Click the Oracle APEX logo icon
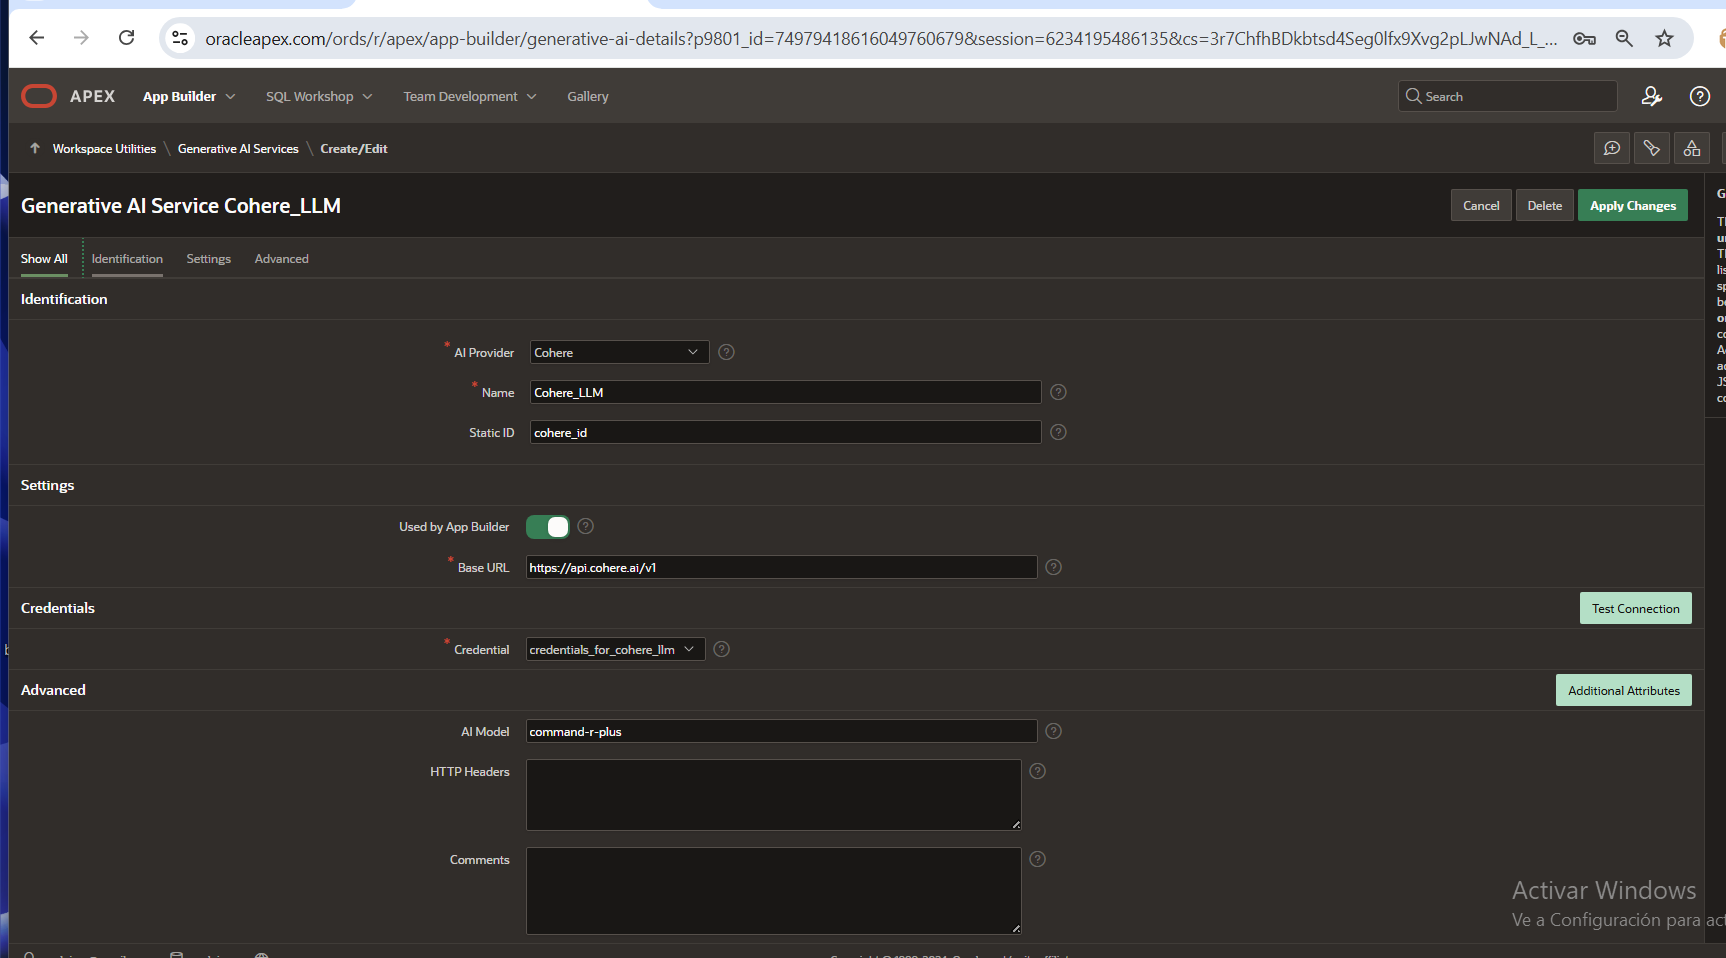Viewport: 1726px width, 958px height. click(x=39, y=96)
